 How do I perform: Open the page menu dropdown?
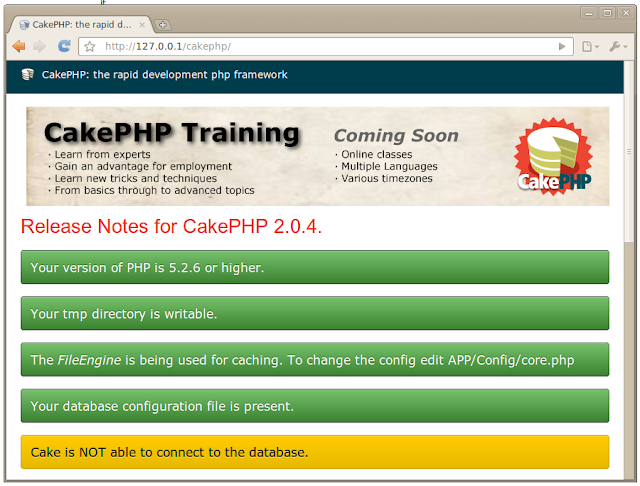coord(590,47)
